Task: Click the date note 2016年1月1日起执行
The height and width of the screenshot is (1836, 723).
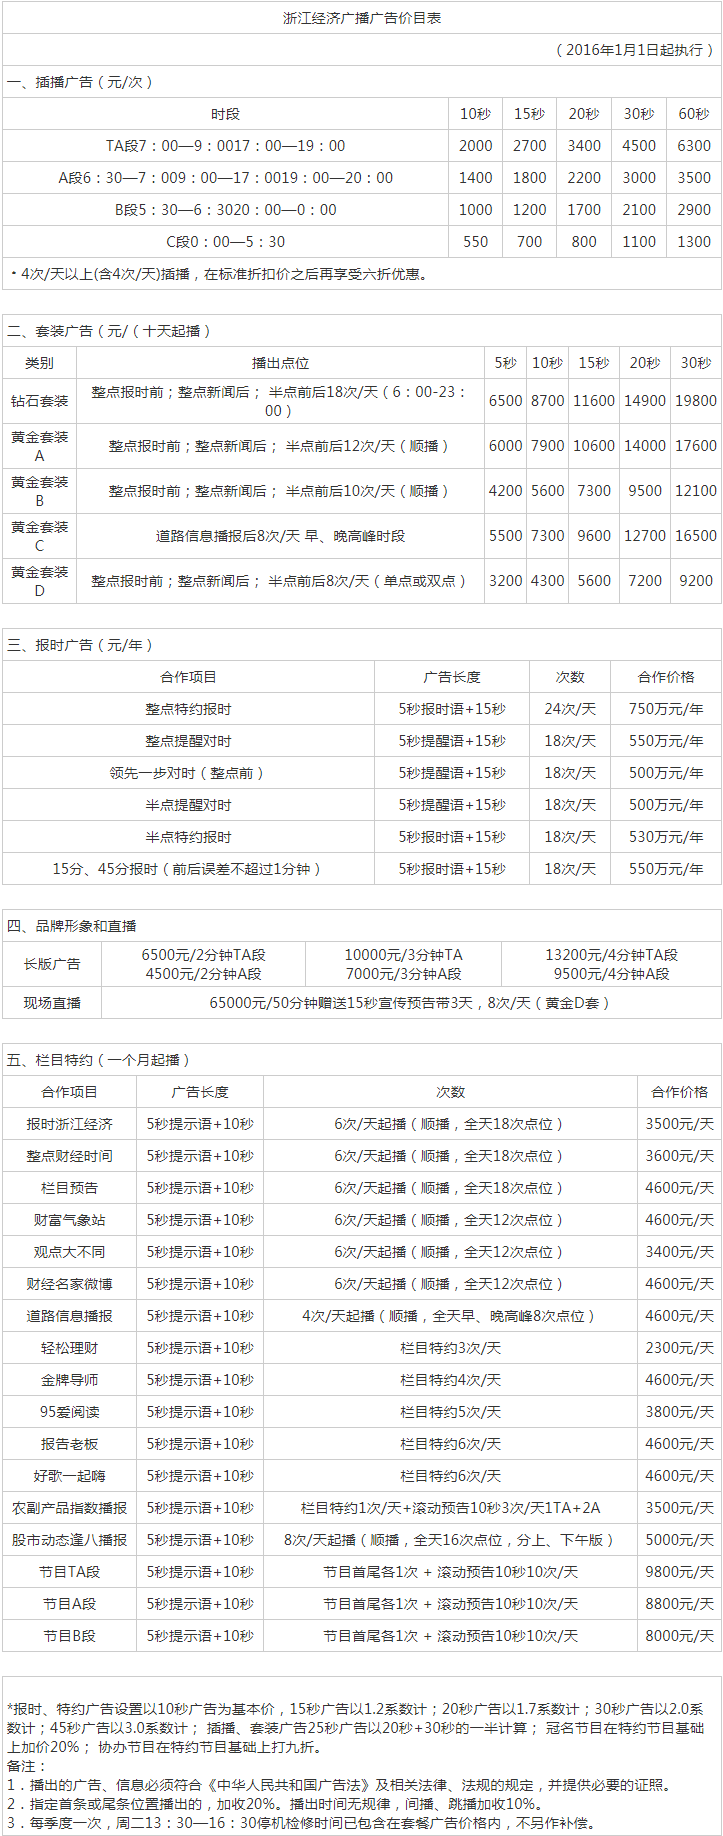Action: click(635, 50)
